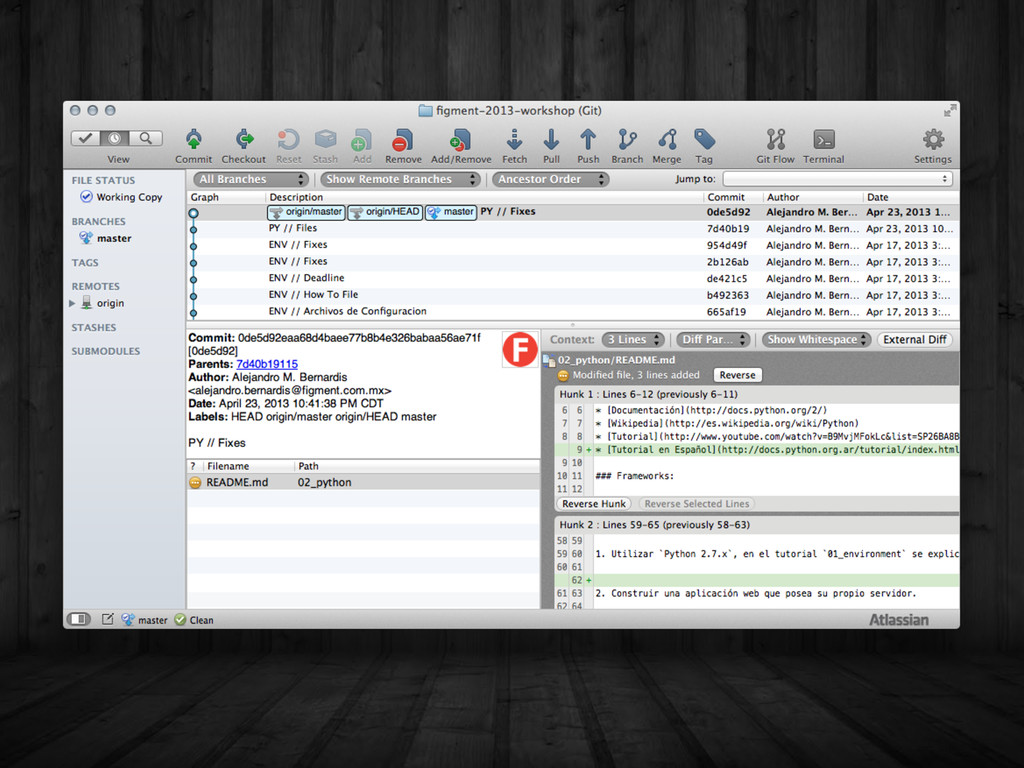Image resolution: width=1024 pixels, height=768 pixels.
Task: Open the Jump to combo box
Action: click(837, 178)
